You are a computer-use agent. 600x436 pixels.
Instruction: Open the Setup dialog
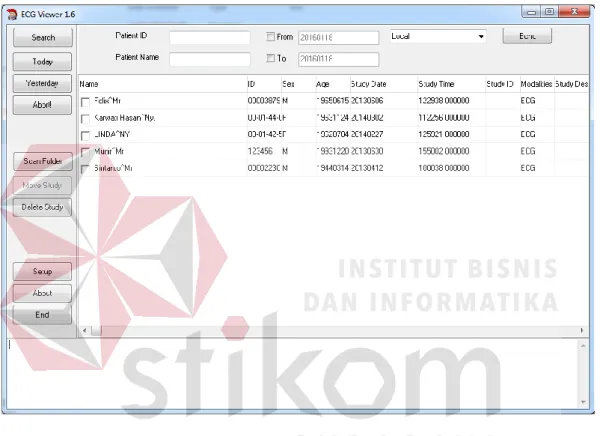pos(42,271)
